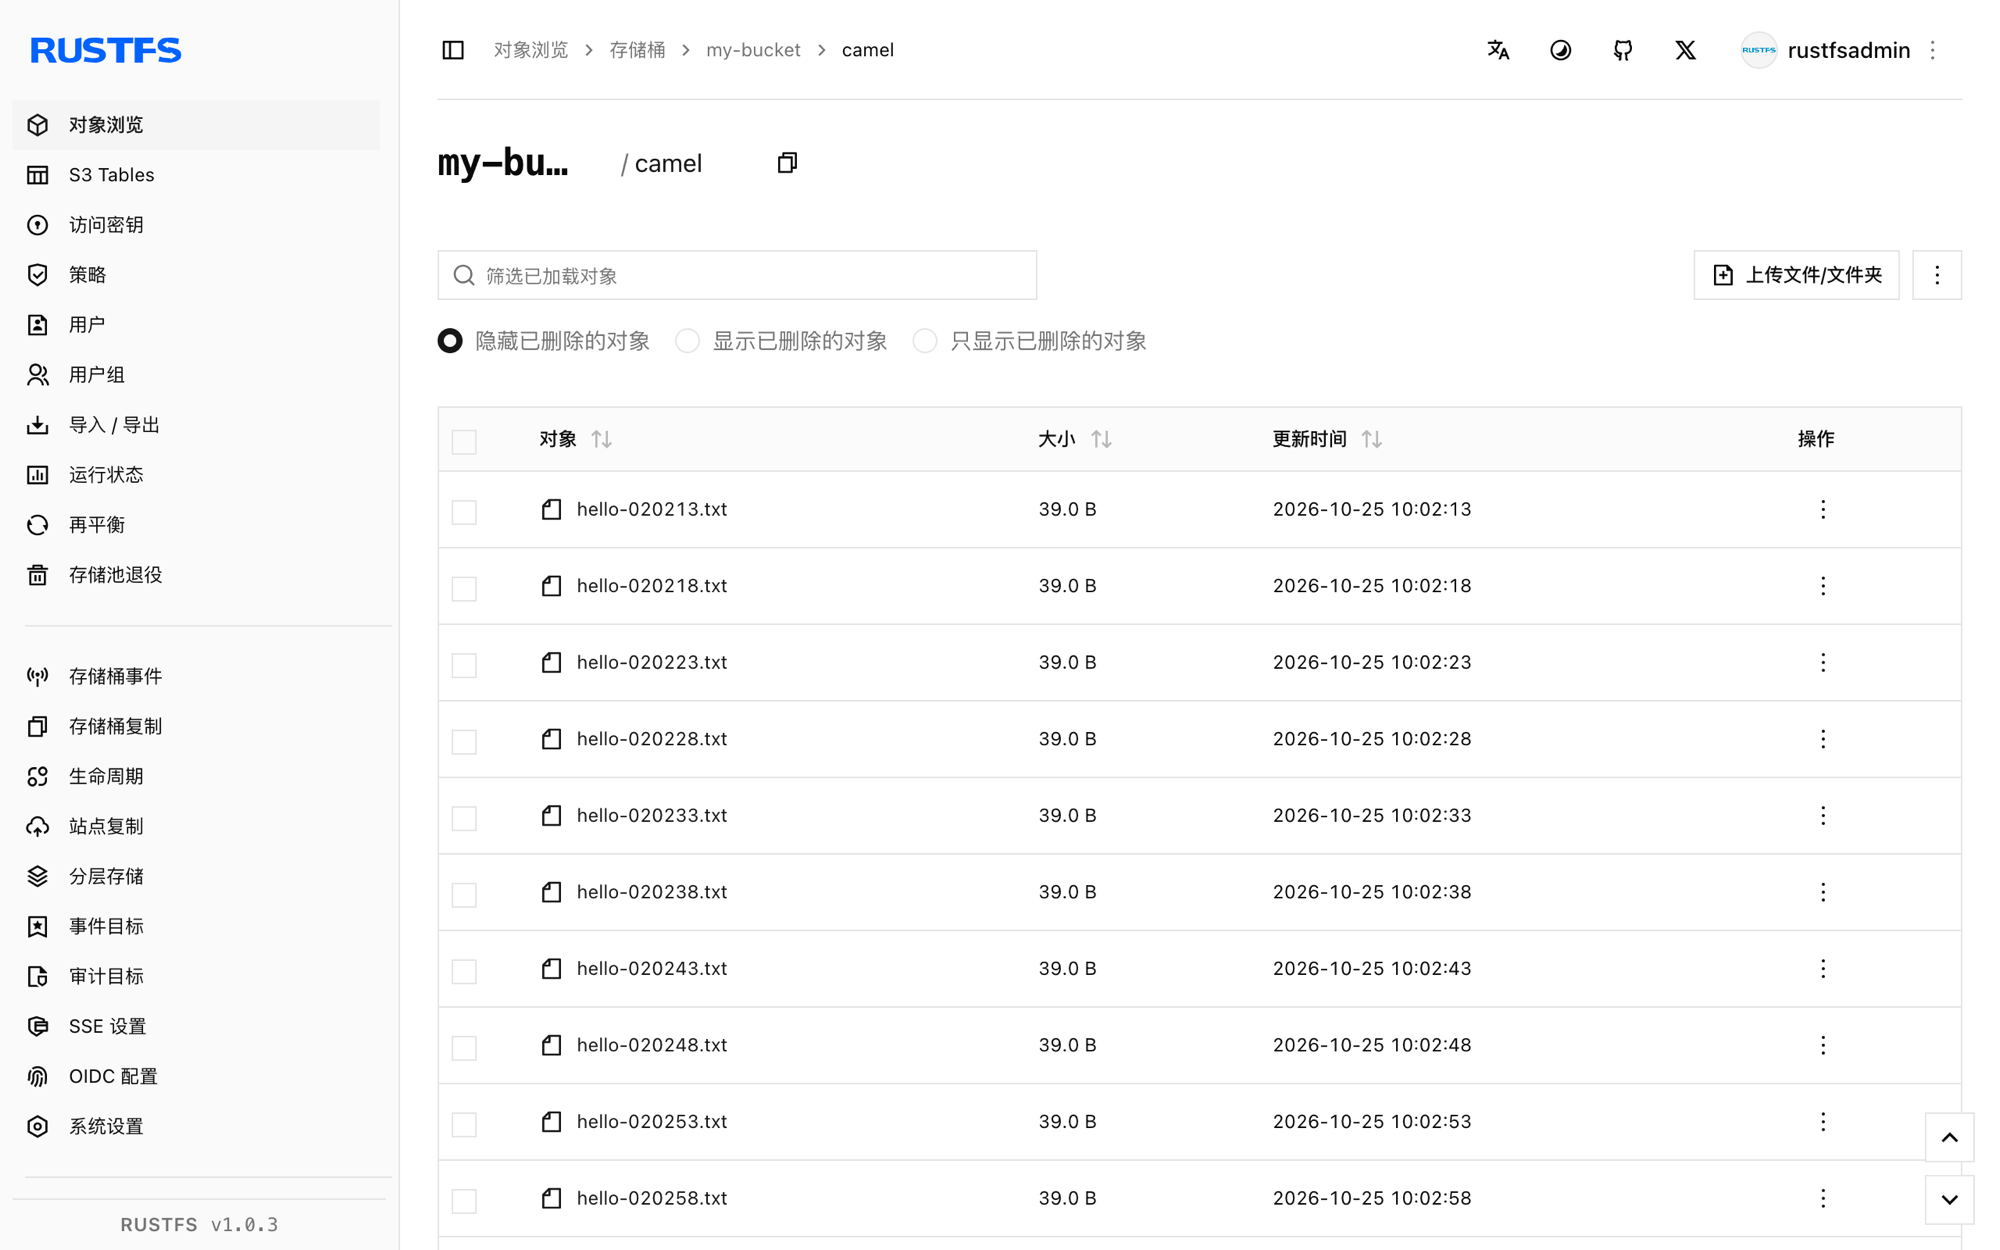Viewport: 2000px width, 1250px height.
Task: Open the language translation switcher
Action: (1498, 50)
